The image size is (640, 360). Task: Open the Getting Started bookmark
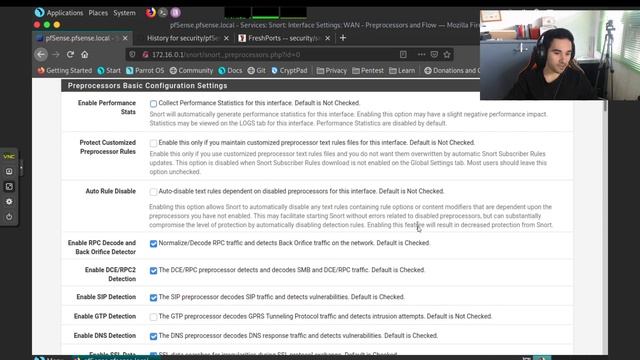(65, 71)
